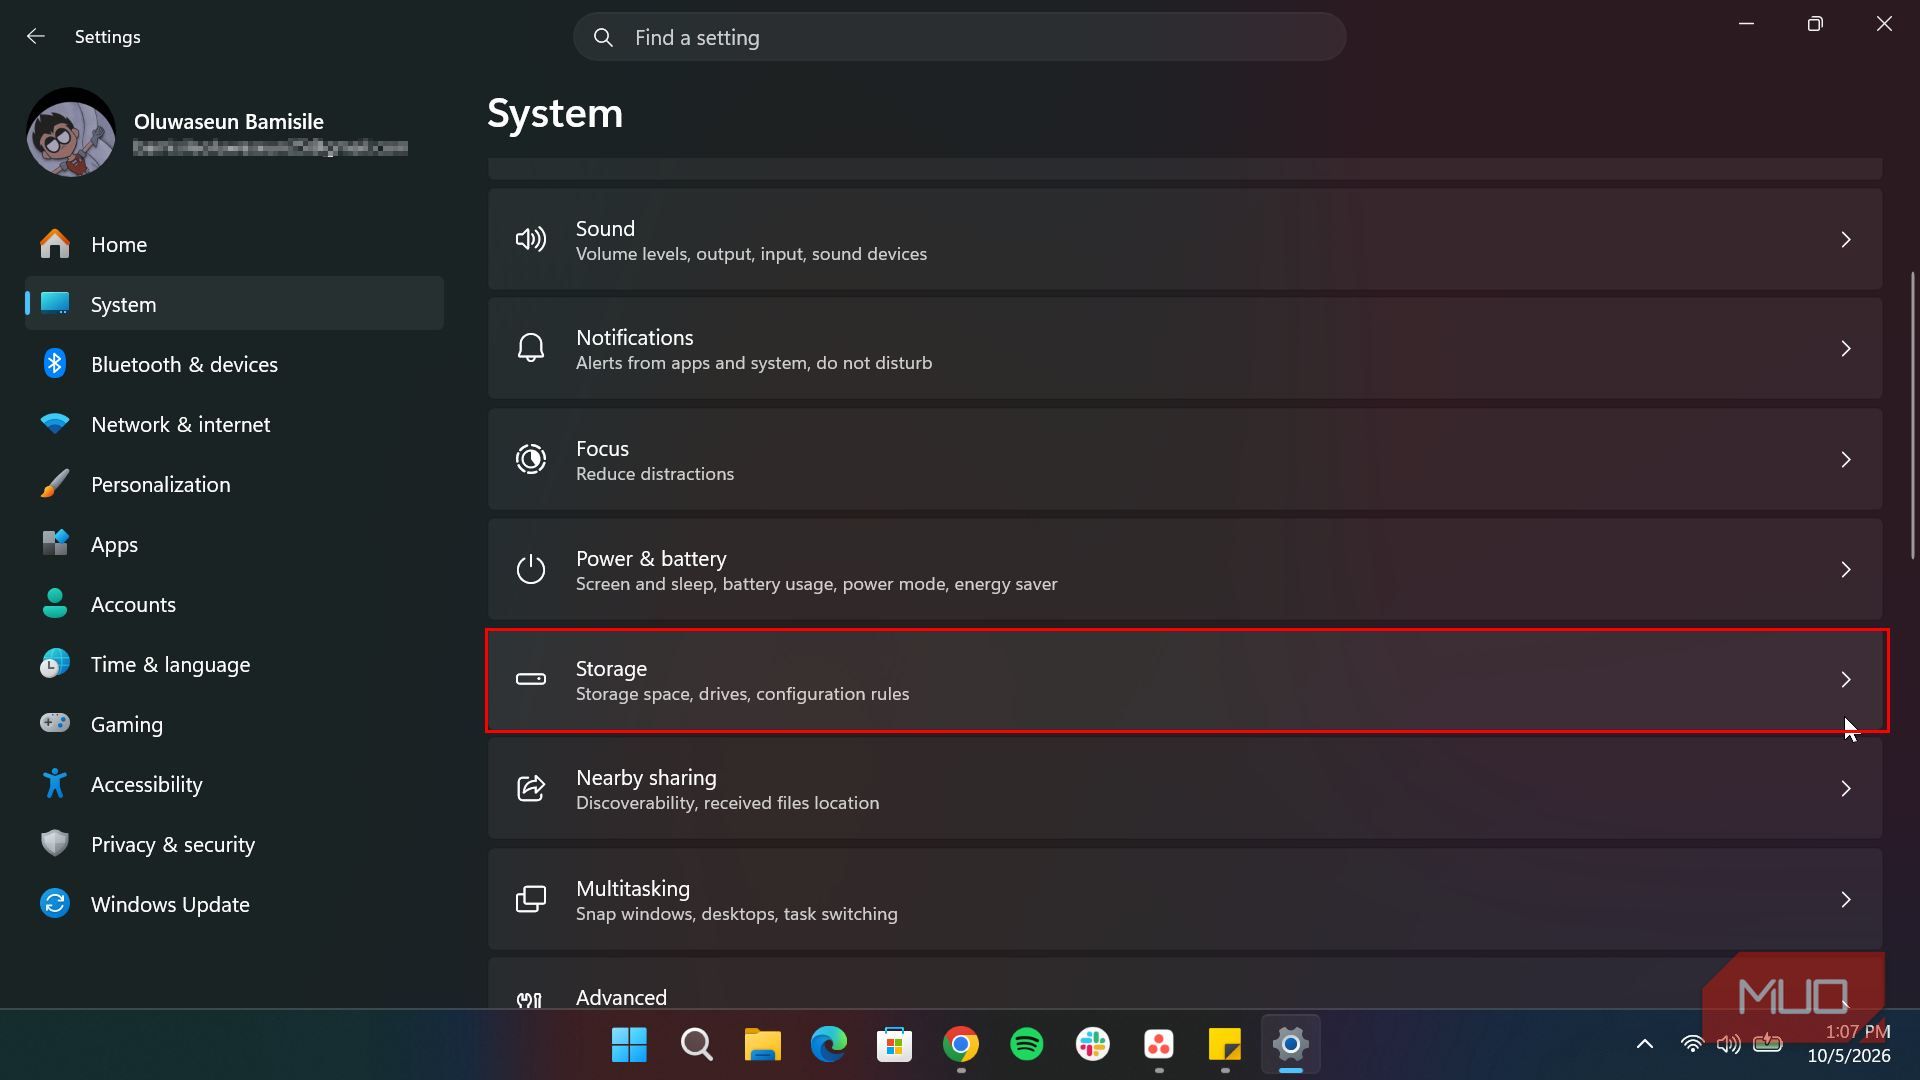Open Accessibility settings
The height and width of the screenshot is (1080, 1920).
click(234, 784)
